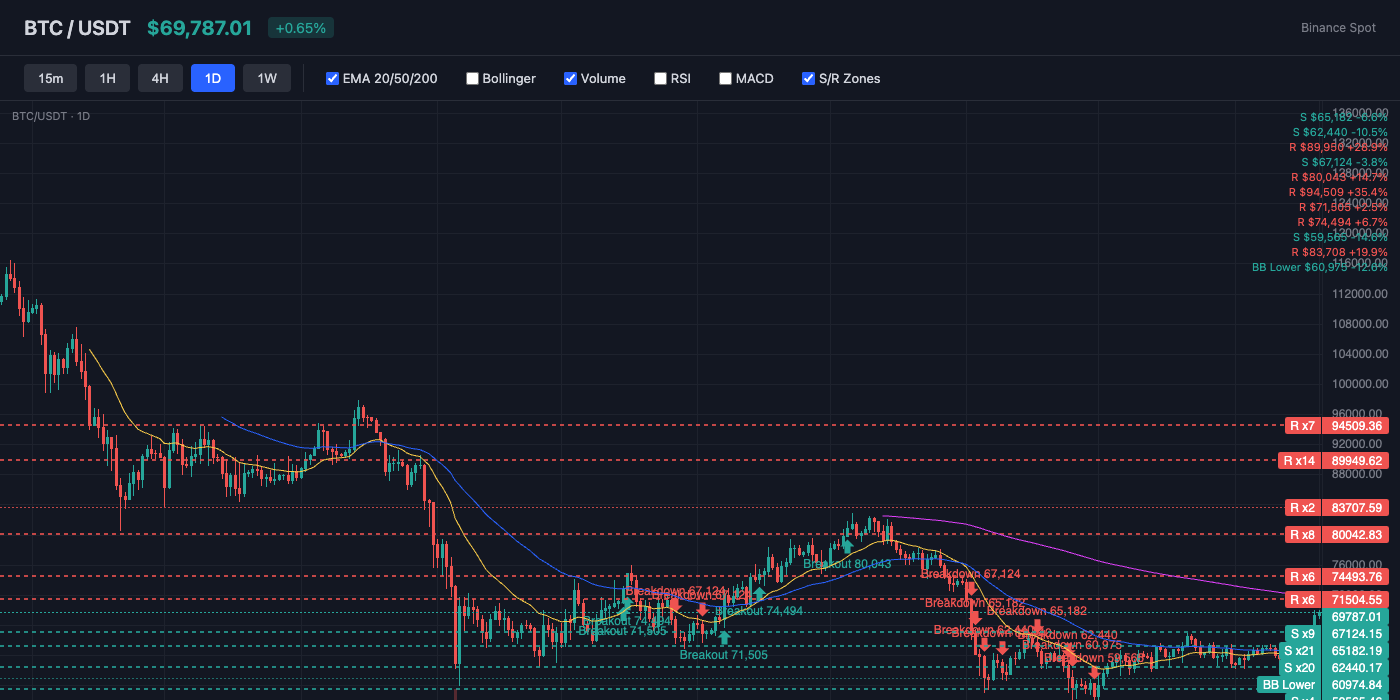Select the R x7 resistance tag

1302,425
